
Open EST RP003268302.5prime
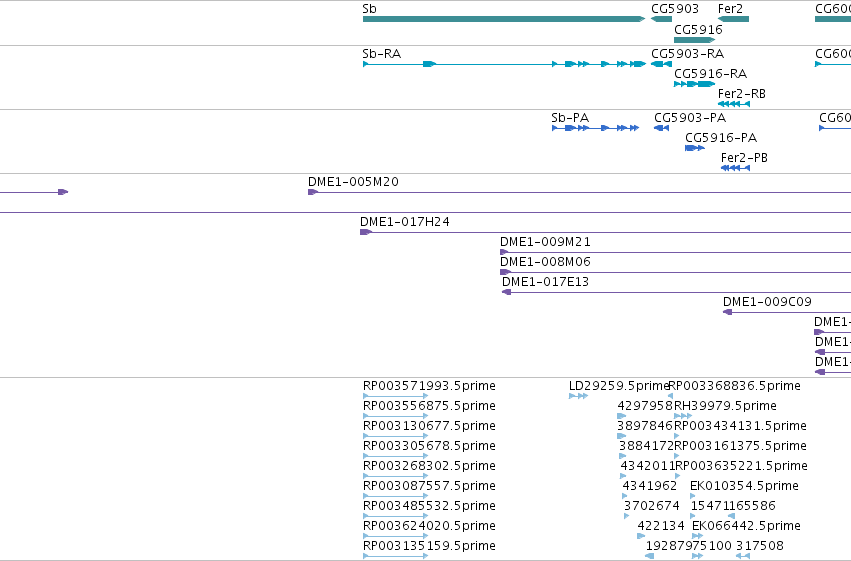[x=429, y=466]
